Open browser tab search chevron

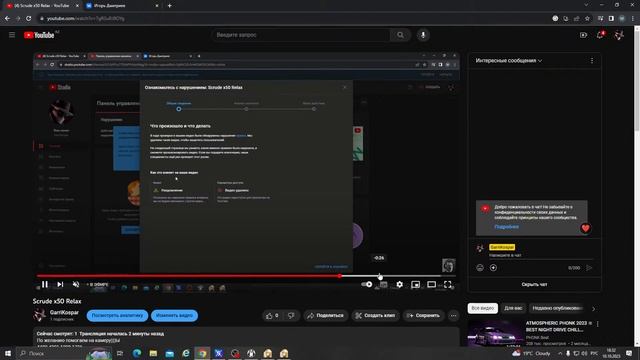pyautogui.click(x=586, y=5)
